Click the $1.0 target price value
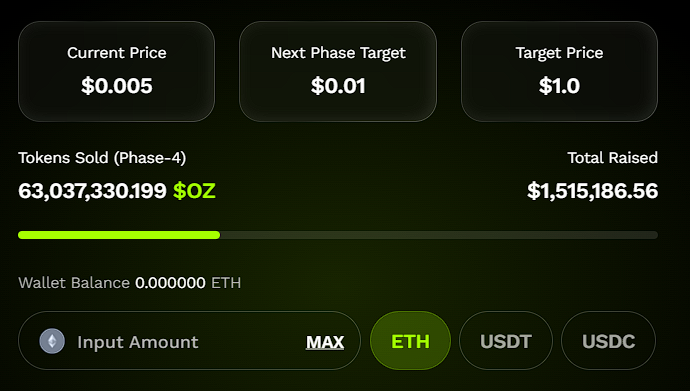Image resolution: width=690 pixels, height=391 pixels. click(559, 86)
